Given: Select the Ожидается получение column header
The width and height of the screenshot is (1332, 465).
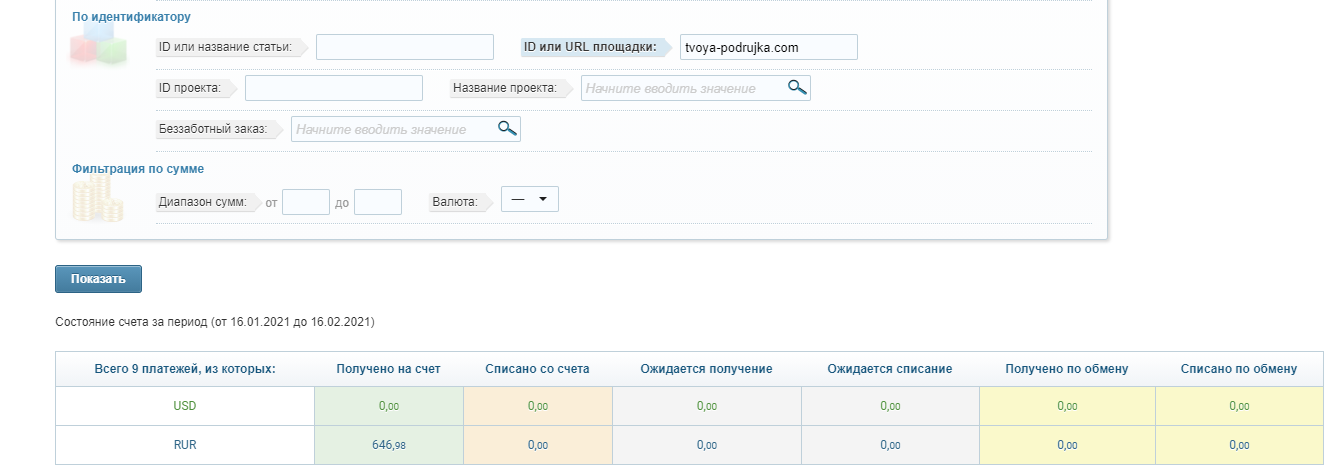Looking at the screenshot, I should click(706, 369).
